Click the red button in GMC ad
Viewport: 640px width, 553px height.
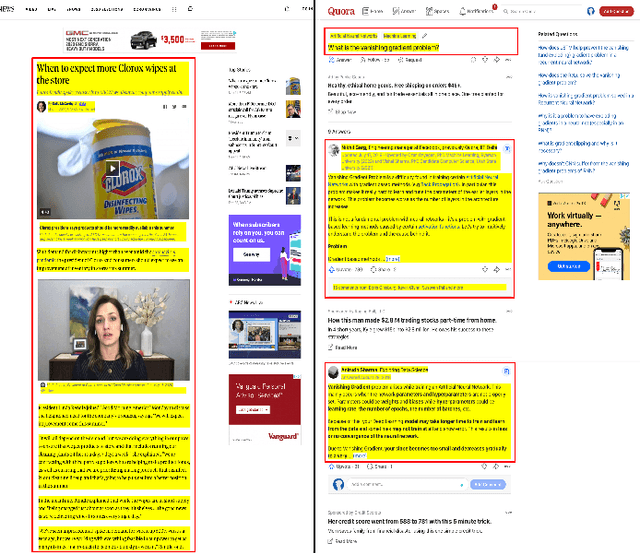click(218, 46)
